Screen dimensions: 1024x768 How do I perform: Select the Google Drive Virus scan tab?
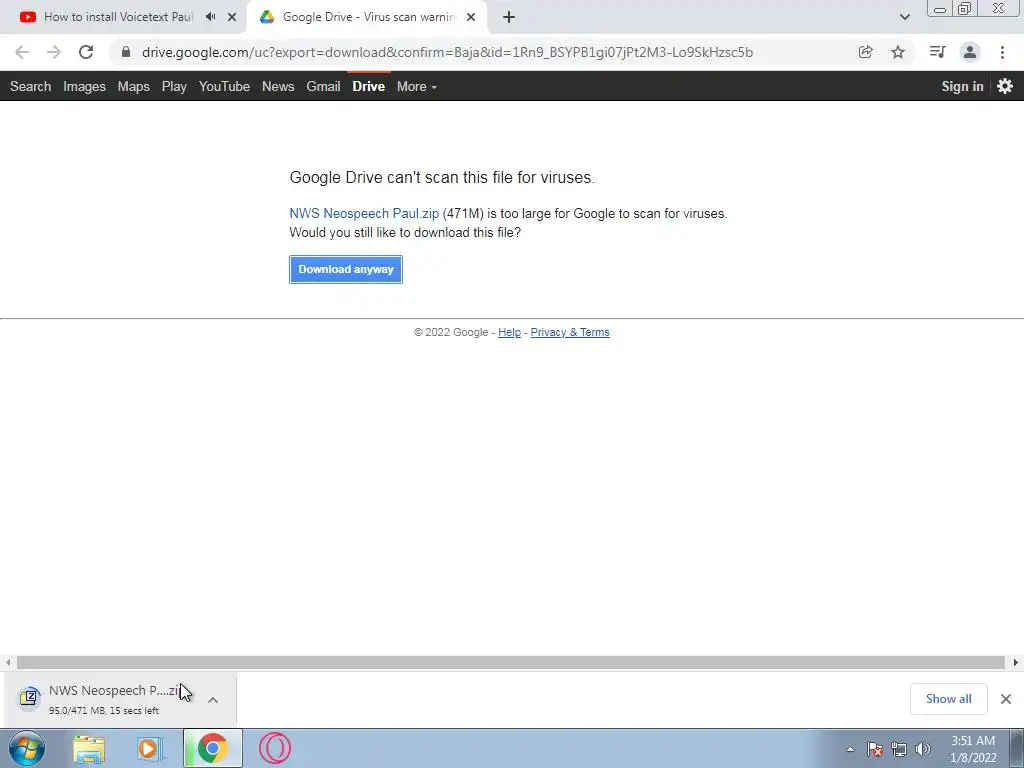click(368, 17)
